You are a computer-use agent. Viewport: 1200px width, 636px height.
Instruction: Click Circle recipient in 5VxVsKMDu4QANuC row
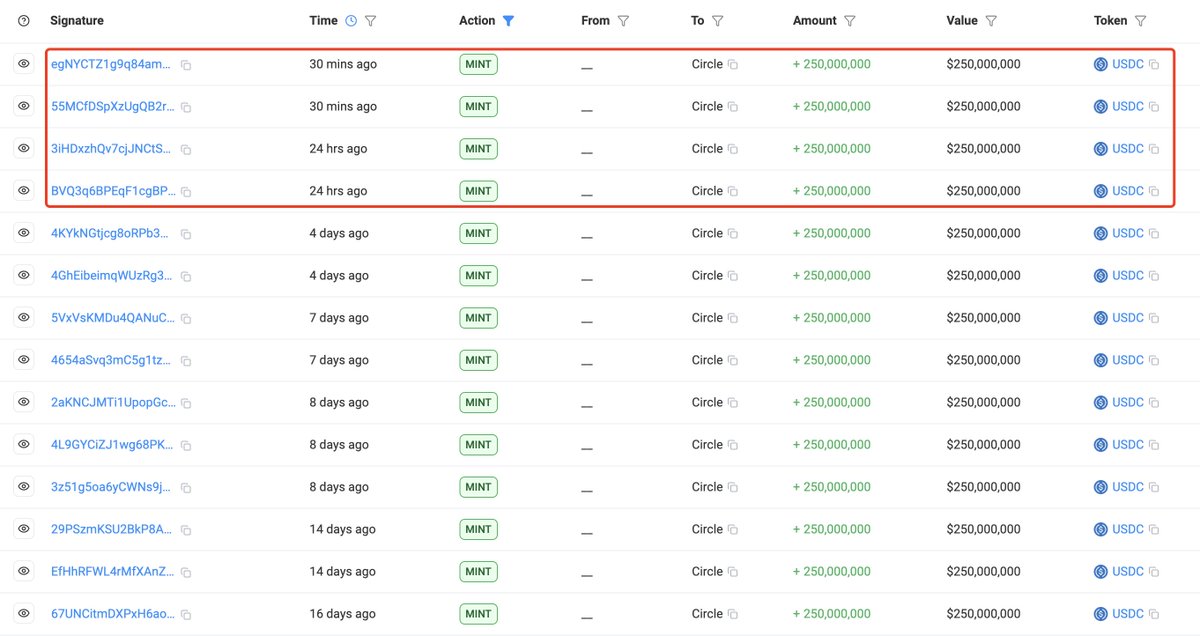click(x=706, y=318)
